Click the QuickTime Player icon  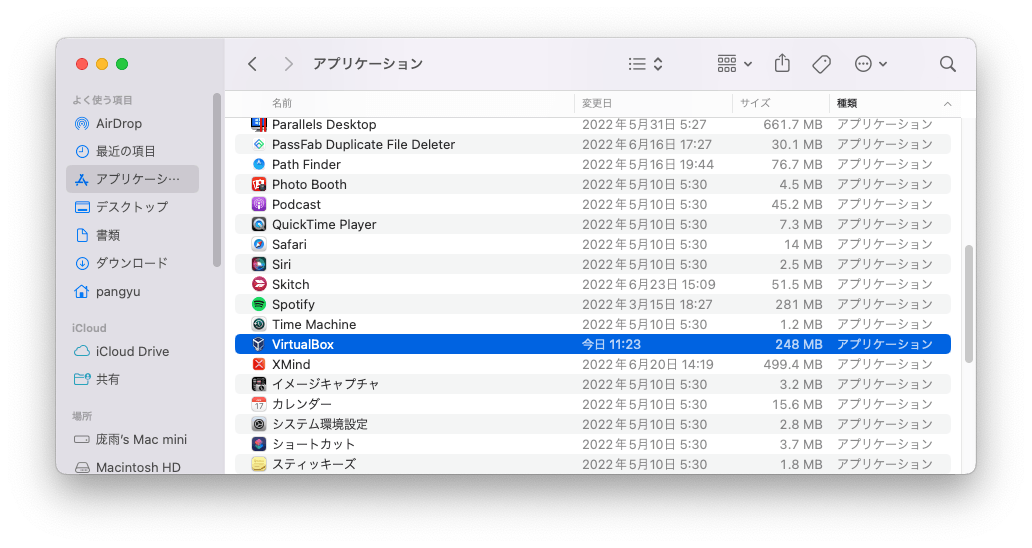259,224
